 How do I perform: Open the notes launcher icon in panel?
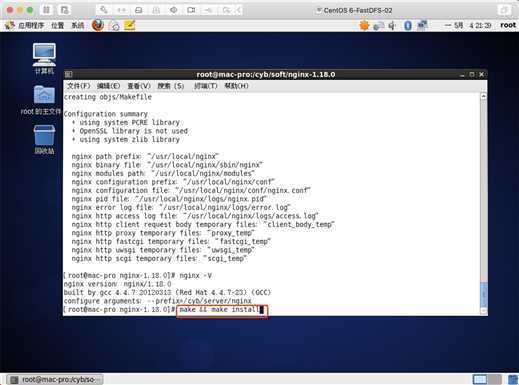tap(130, 25)
